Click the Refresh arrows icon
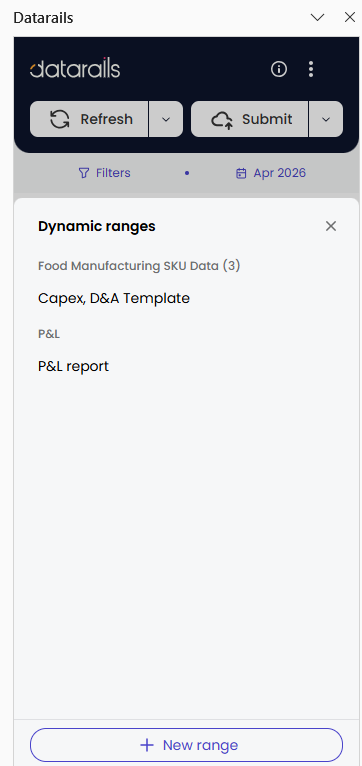 click(x=60, y=119)
